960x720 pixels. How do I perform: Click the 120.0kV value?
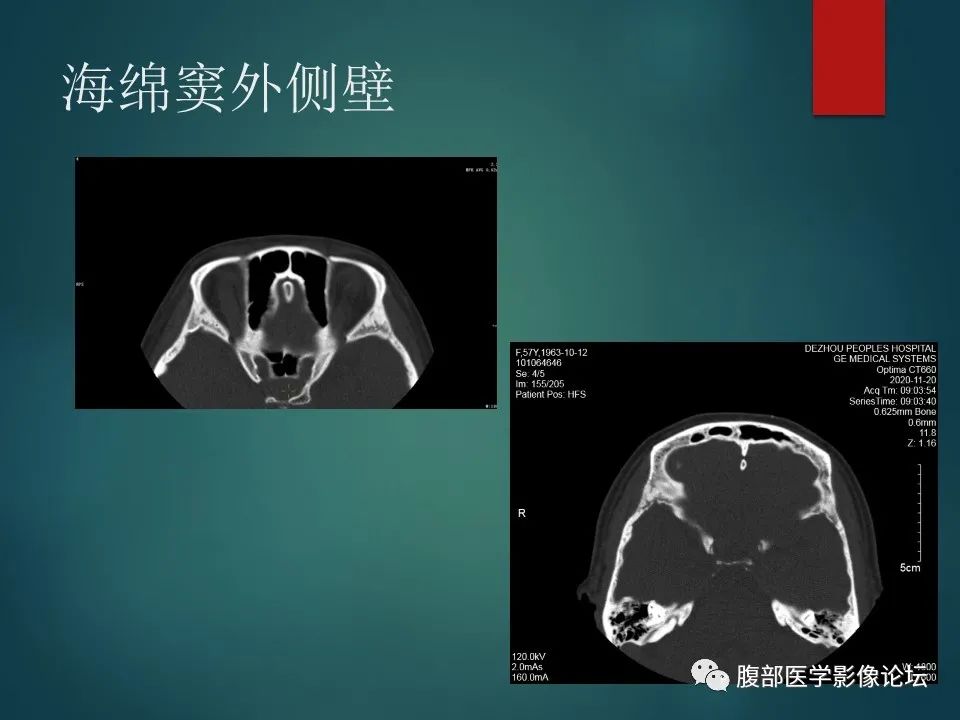pos(528,657)
